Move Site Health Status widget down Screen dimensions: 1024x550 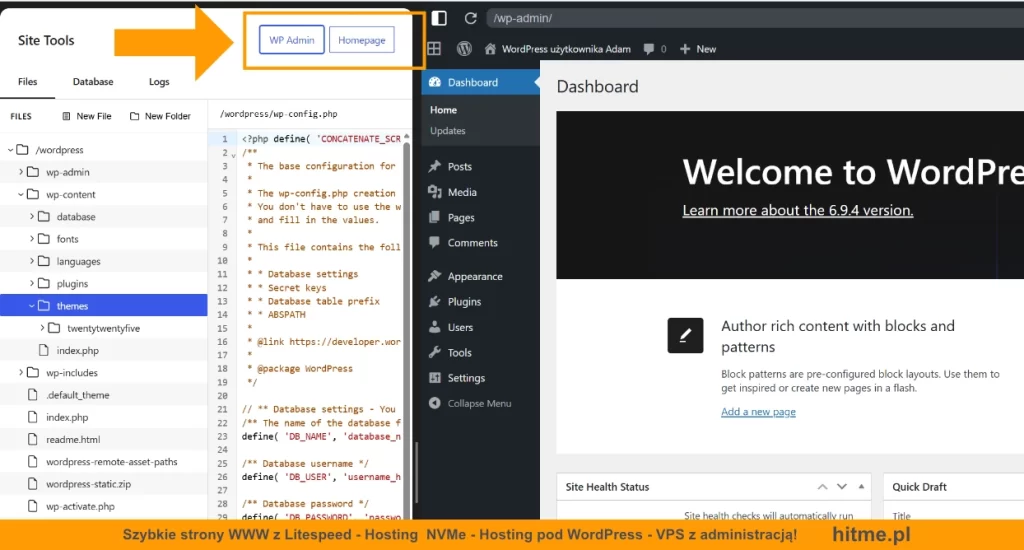(842, 487)
